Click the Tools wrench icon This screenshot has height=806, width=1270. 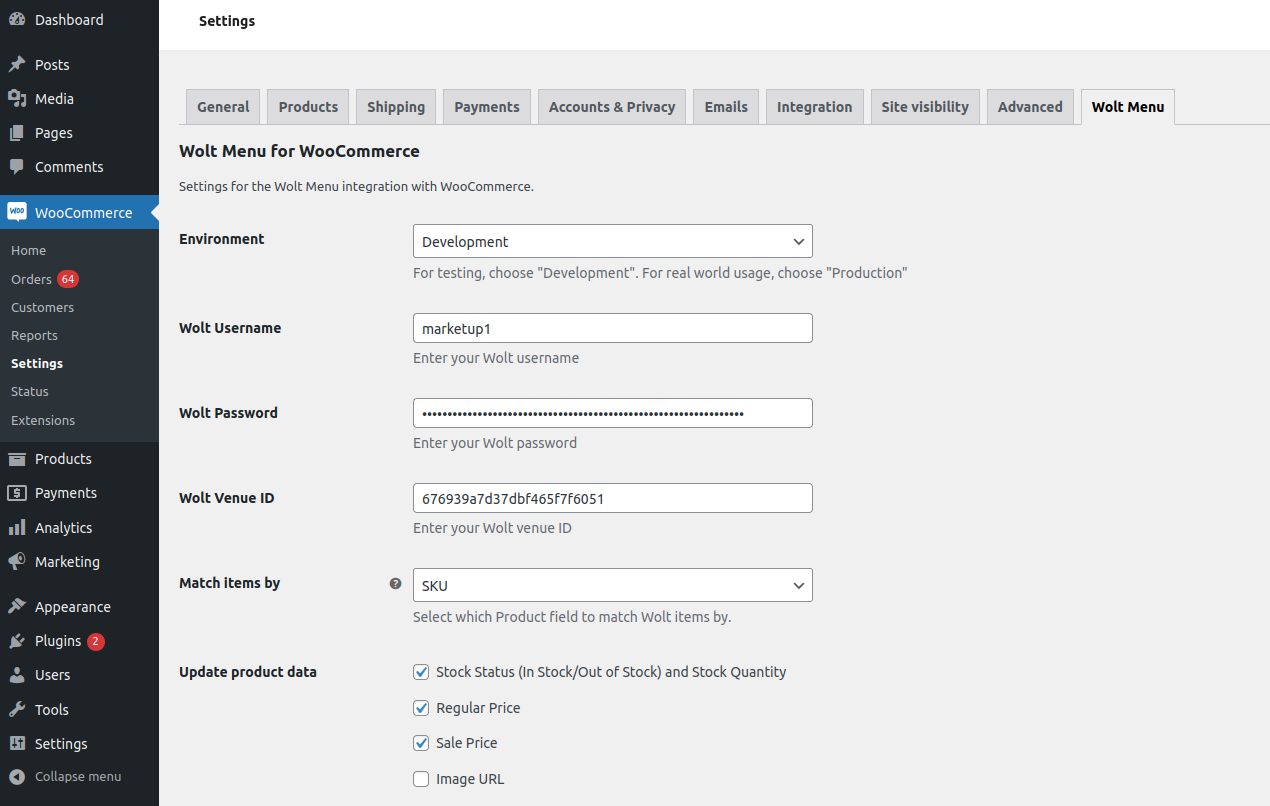point(17,710)
